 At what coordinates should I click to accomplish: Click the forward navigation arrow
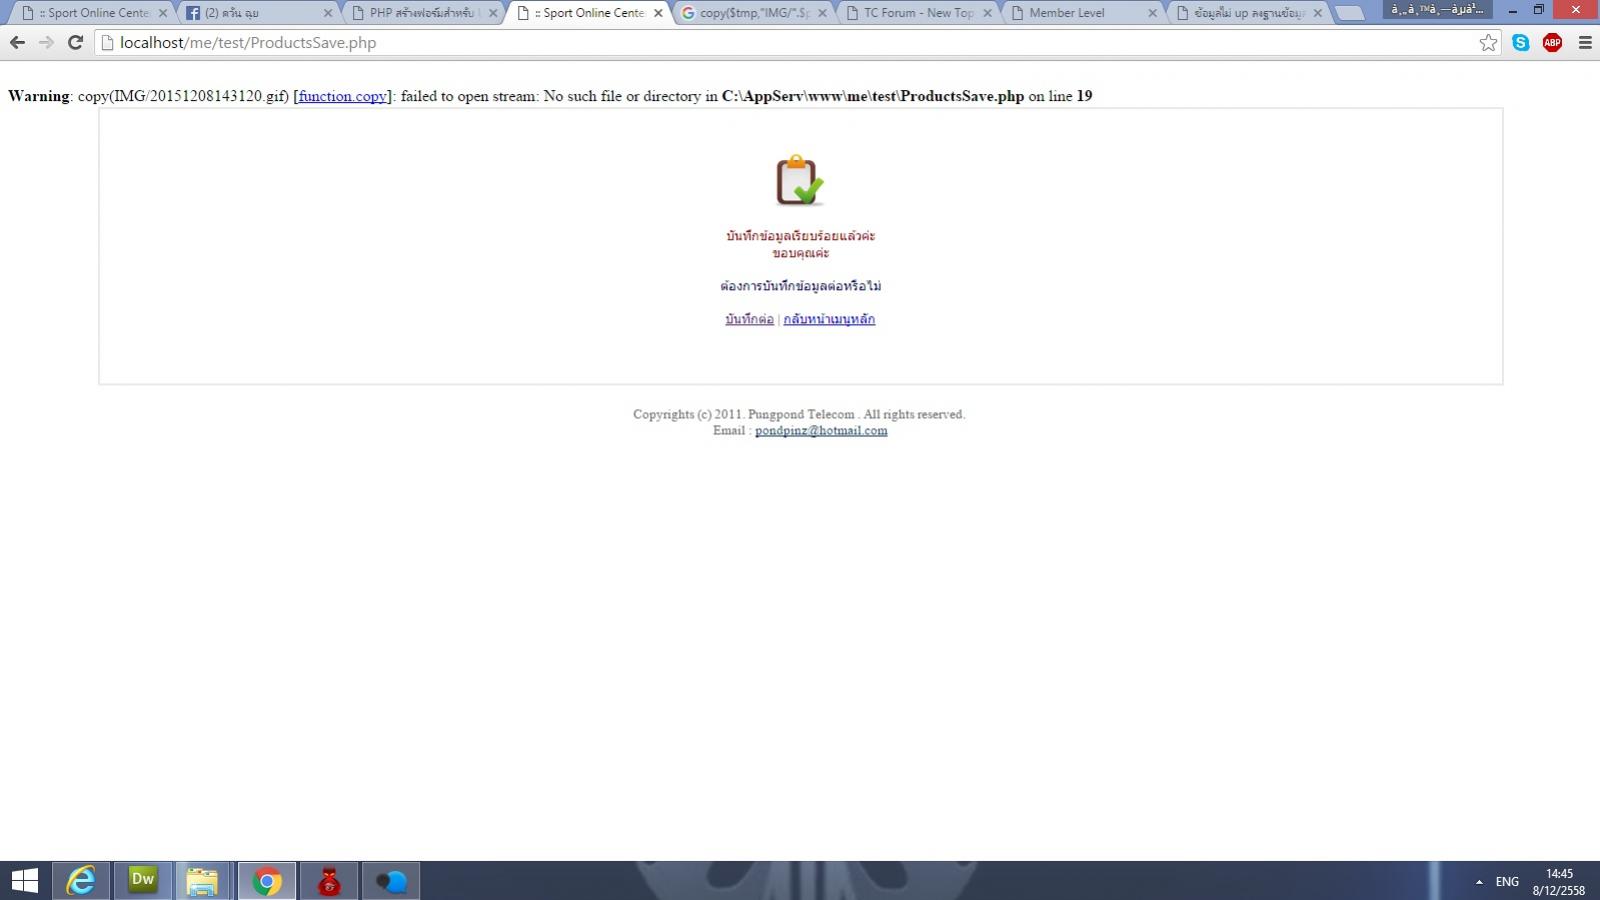click(x=45, y=43)
